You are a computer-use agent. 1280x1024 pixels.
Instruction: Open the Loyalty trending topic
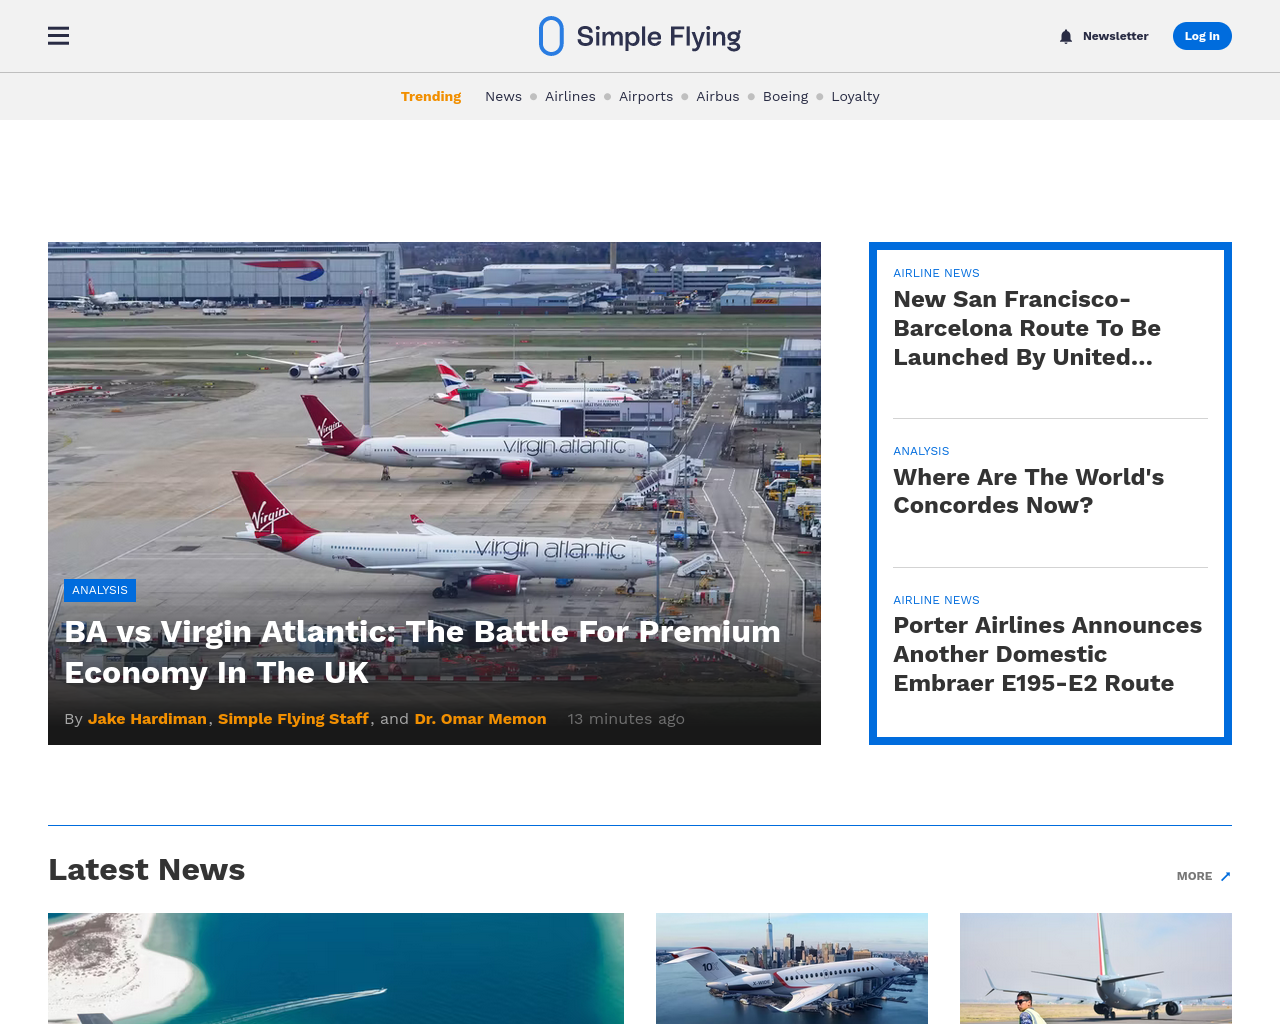(x=855, y=96)
